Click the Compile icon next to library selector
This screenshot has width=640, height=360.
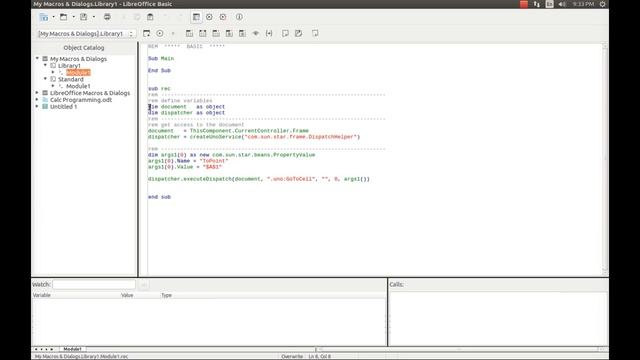[147, 33]
